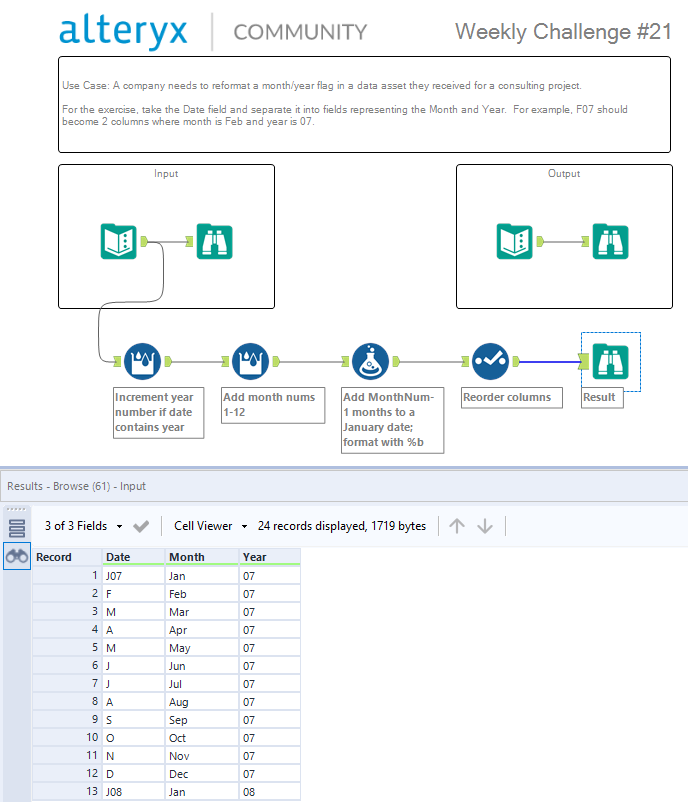The width and height of the screenshot is (688, 802).
Task: Click the 'Add month nums 1-12' annotation
Action: pos(273,405)
